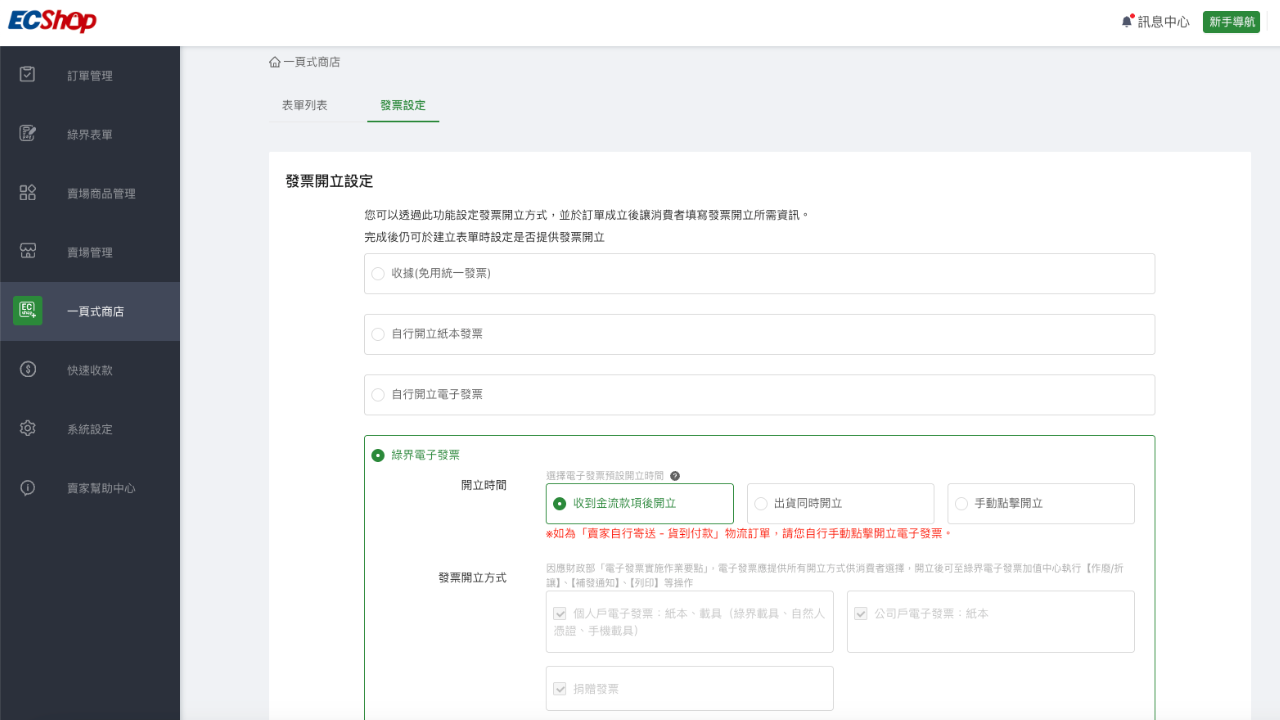The width and height of the screenshot is (1280, 720).
Task: Select 出貨同時開立 issue time option
Action: point(761,504)
